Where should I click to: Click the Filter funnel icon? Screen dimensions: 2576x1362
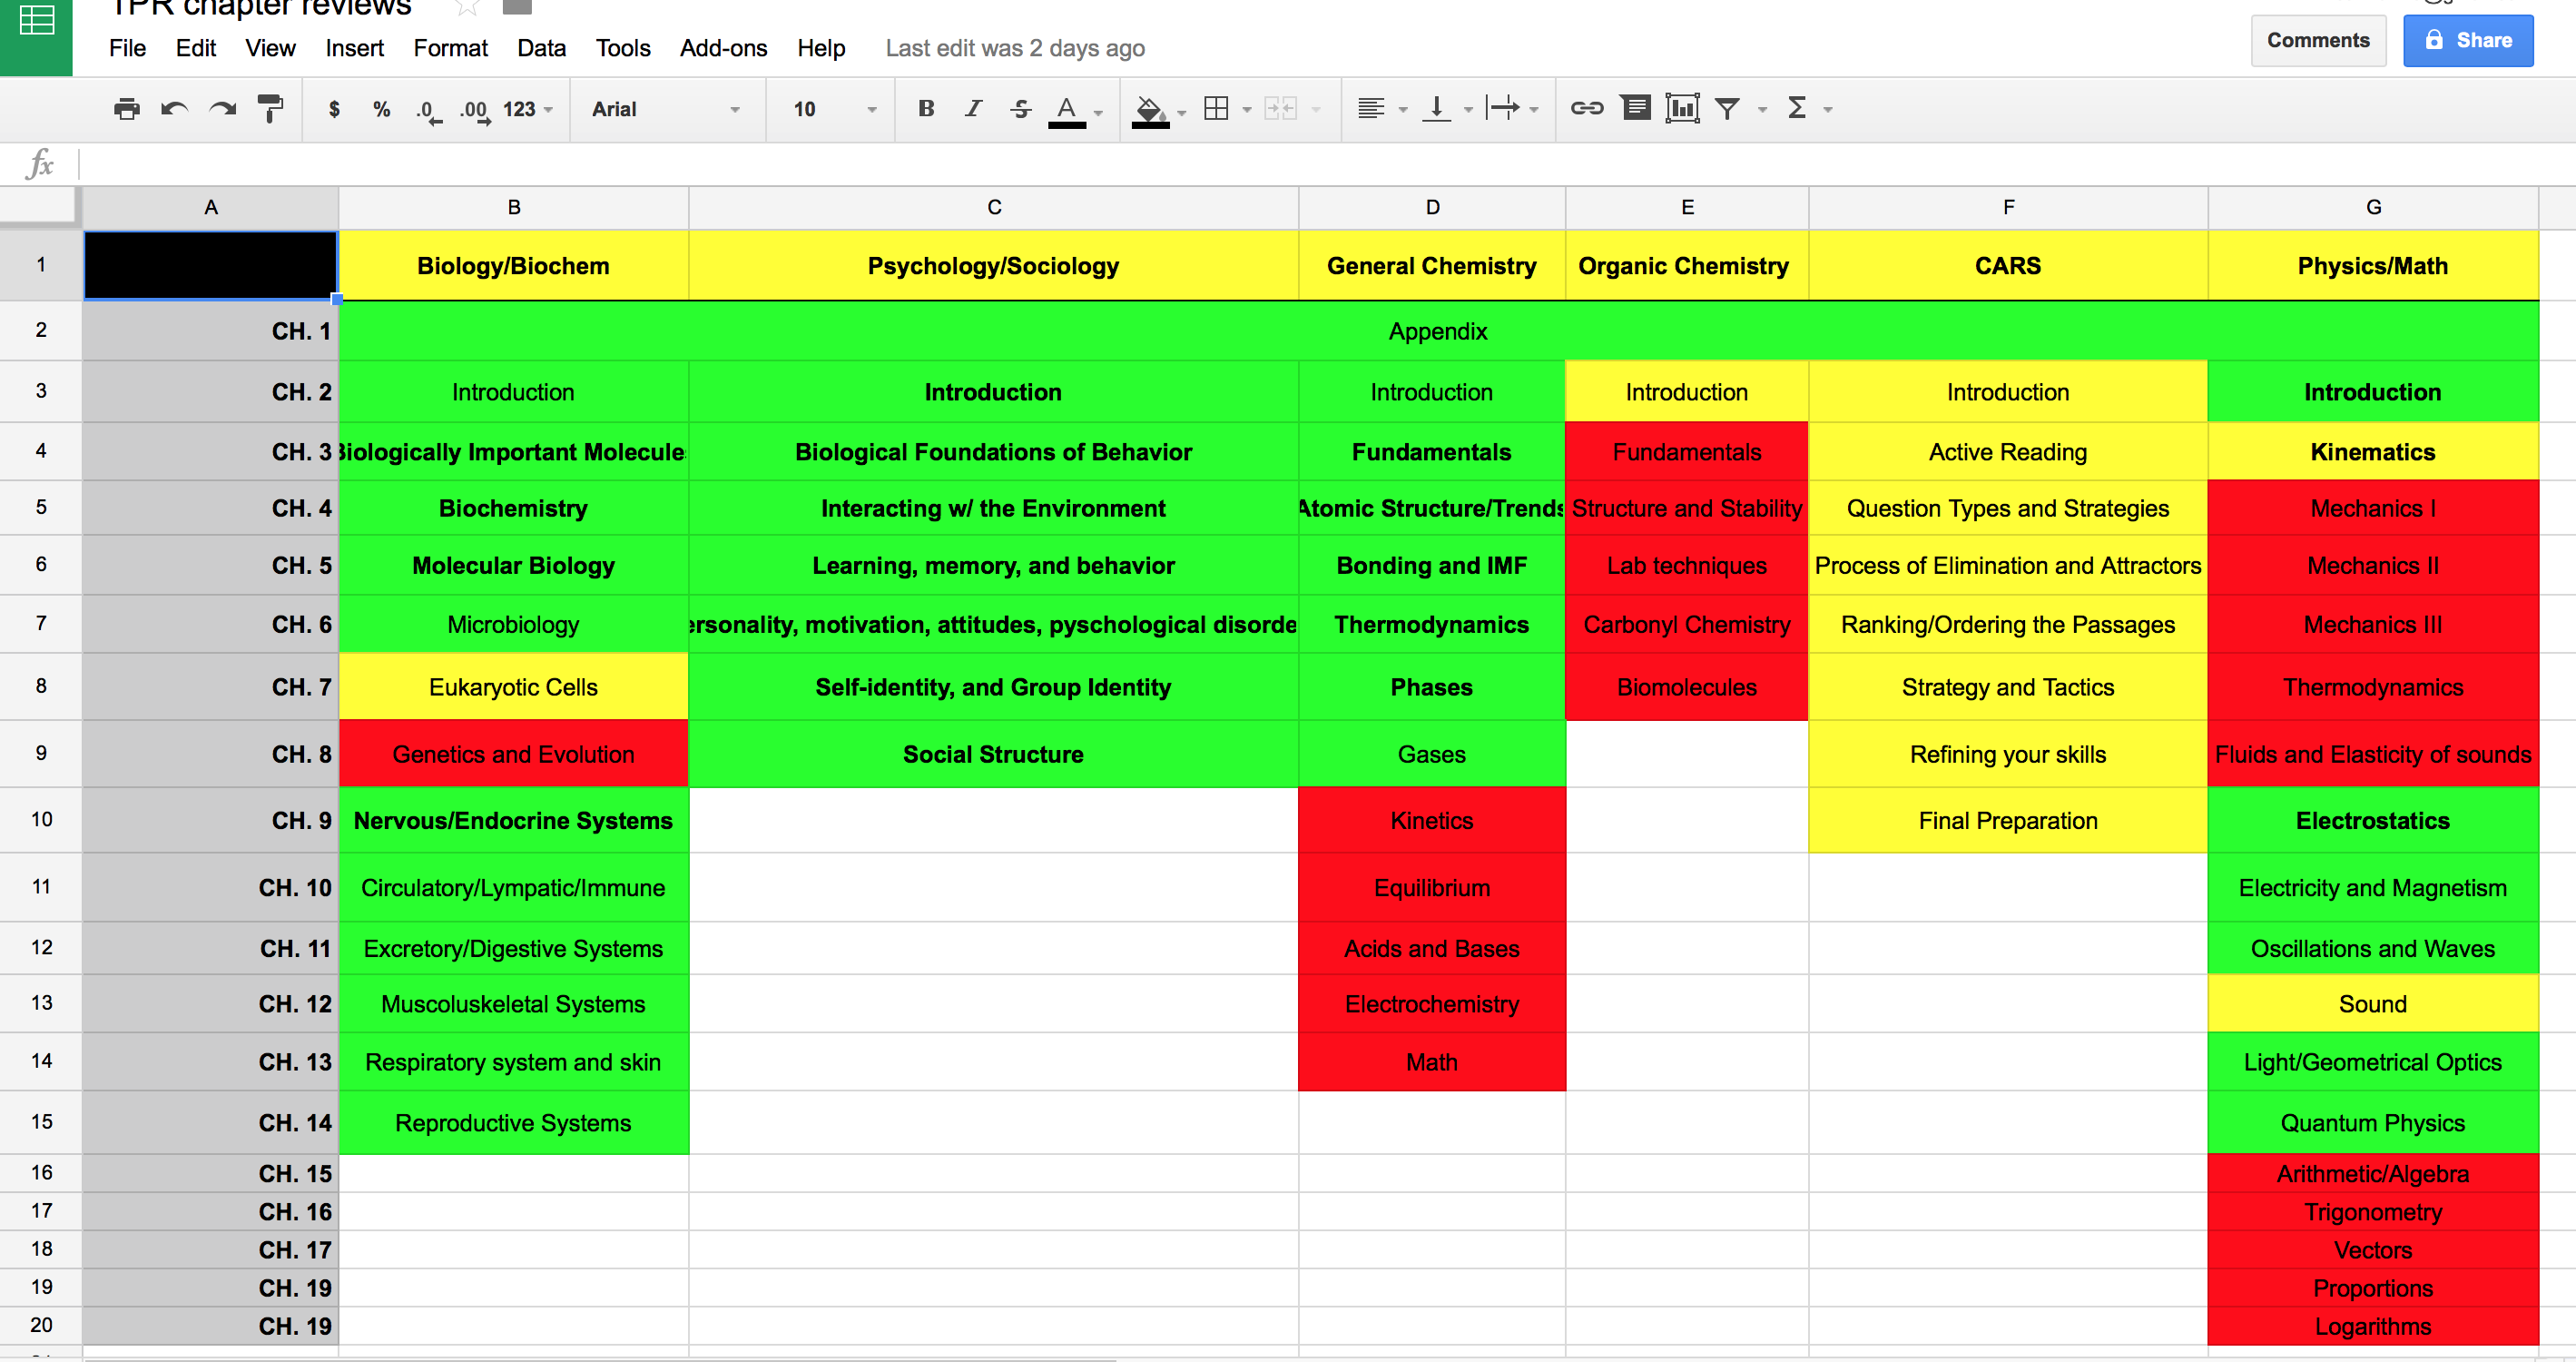tap(1727, 108)
